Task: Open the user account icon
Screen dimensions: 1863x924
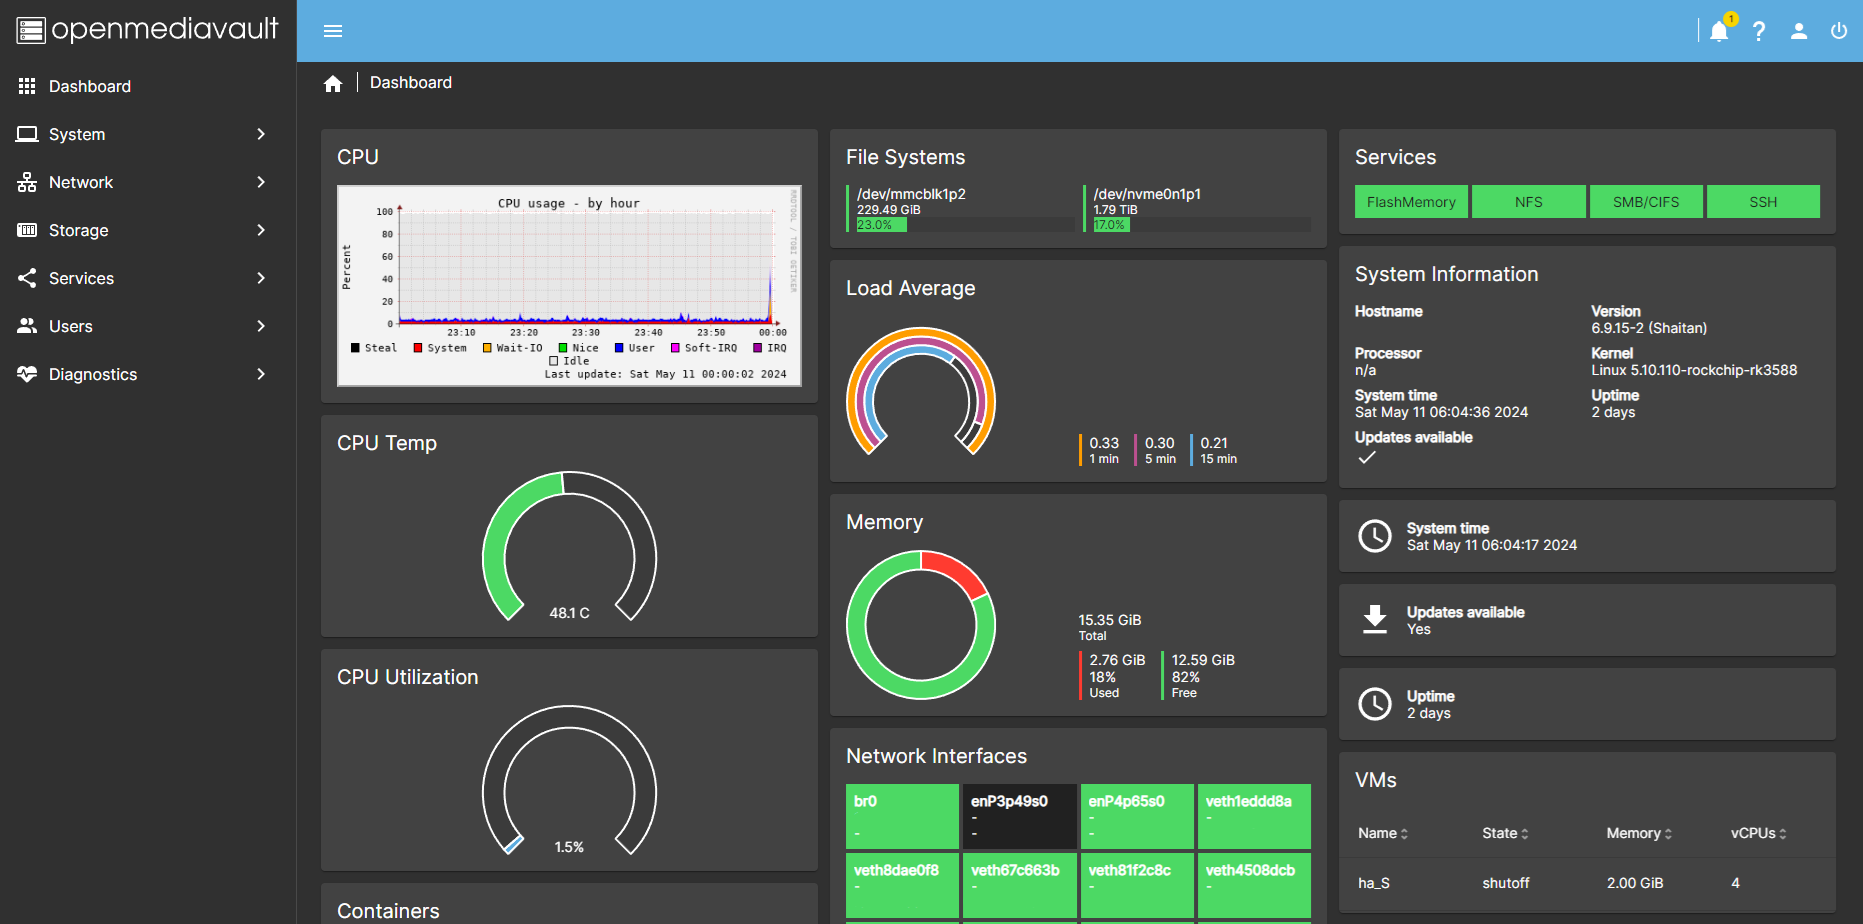Action: 1799,31
